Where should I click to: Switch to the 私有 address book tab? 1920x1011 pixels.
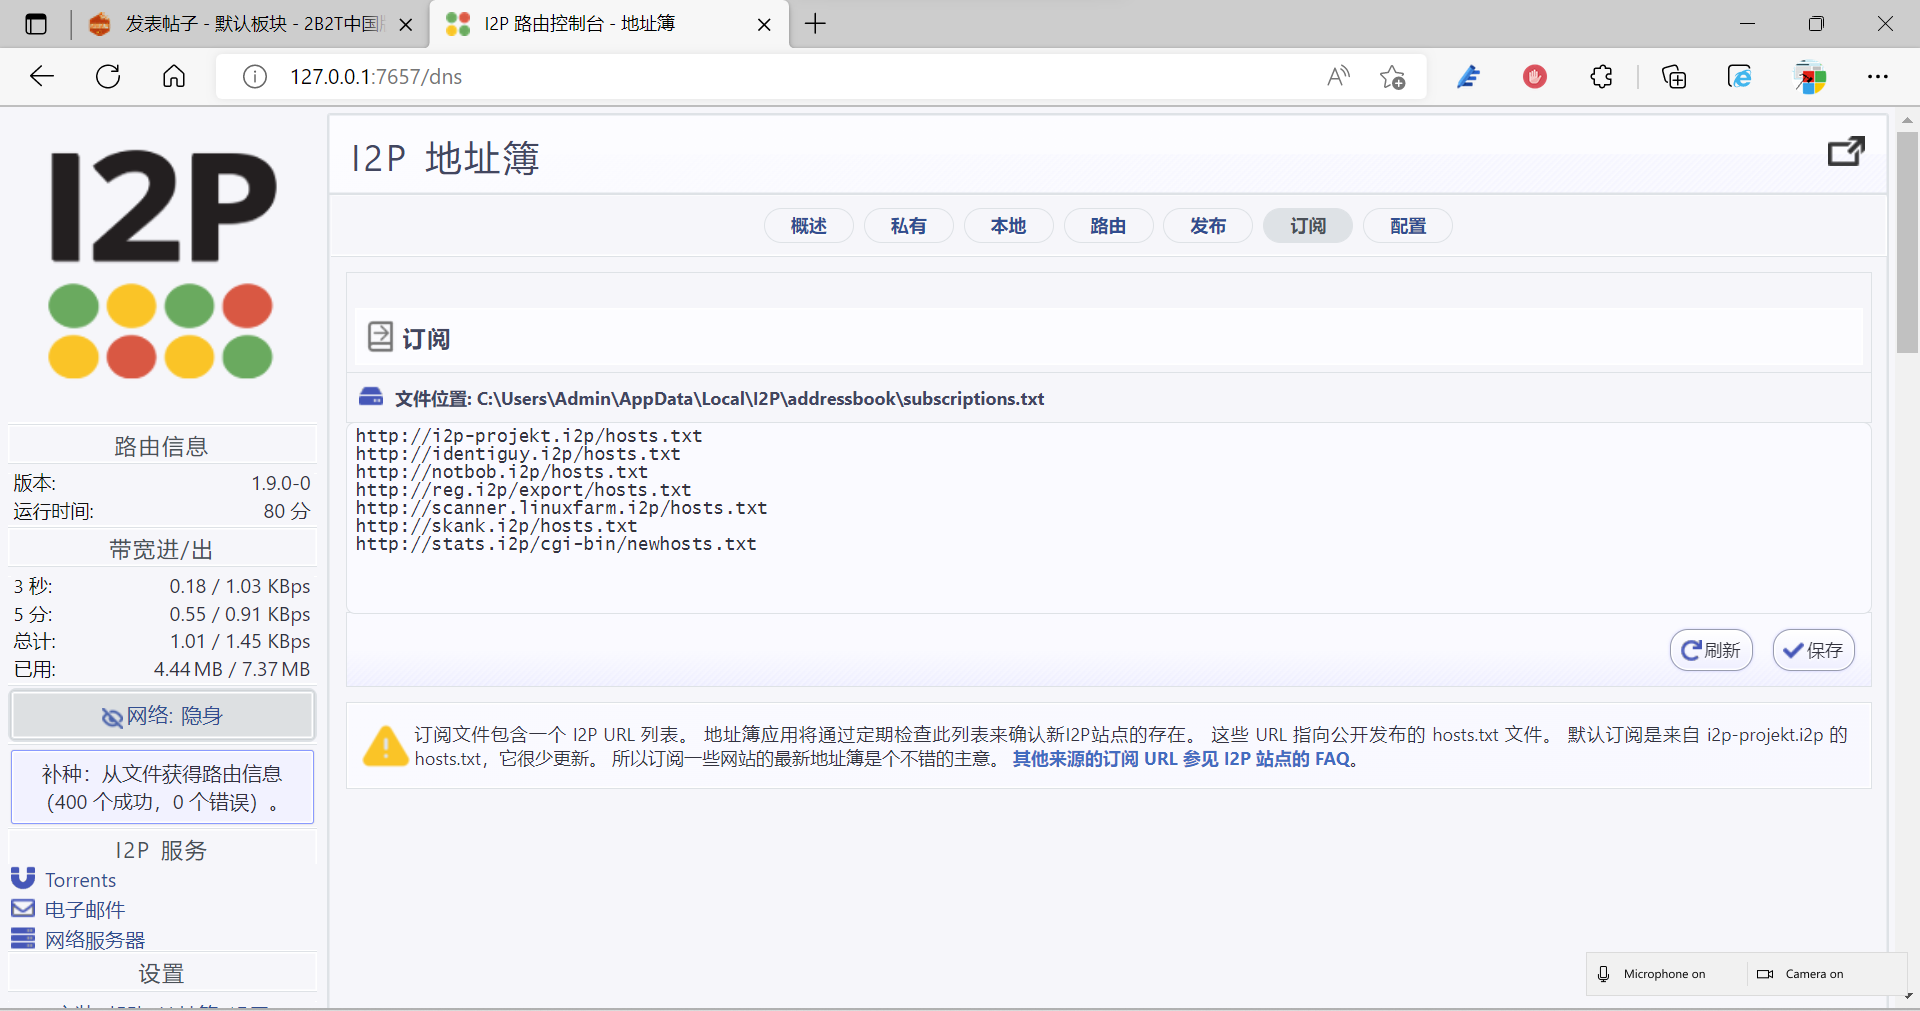(908, 226)
